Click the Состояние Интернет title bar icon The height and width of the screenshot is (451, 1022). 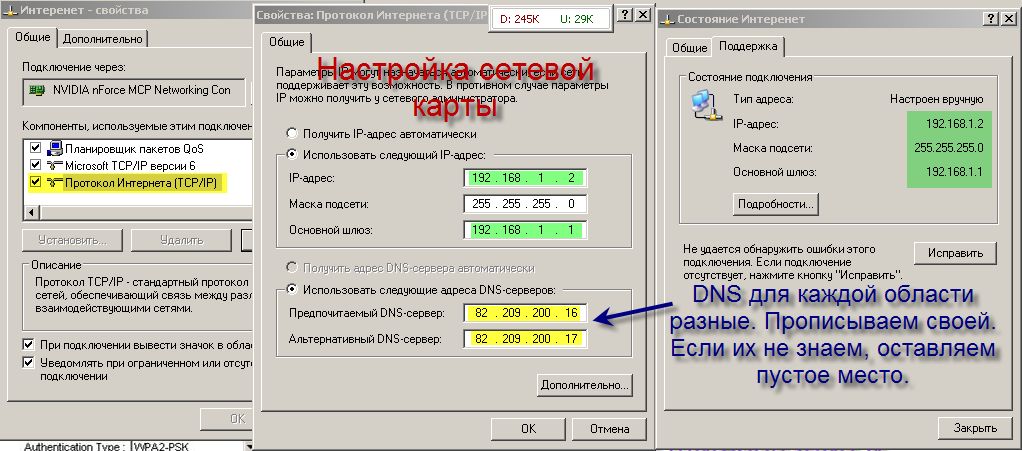[x=667, y=19]
